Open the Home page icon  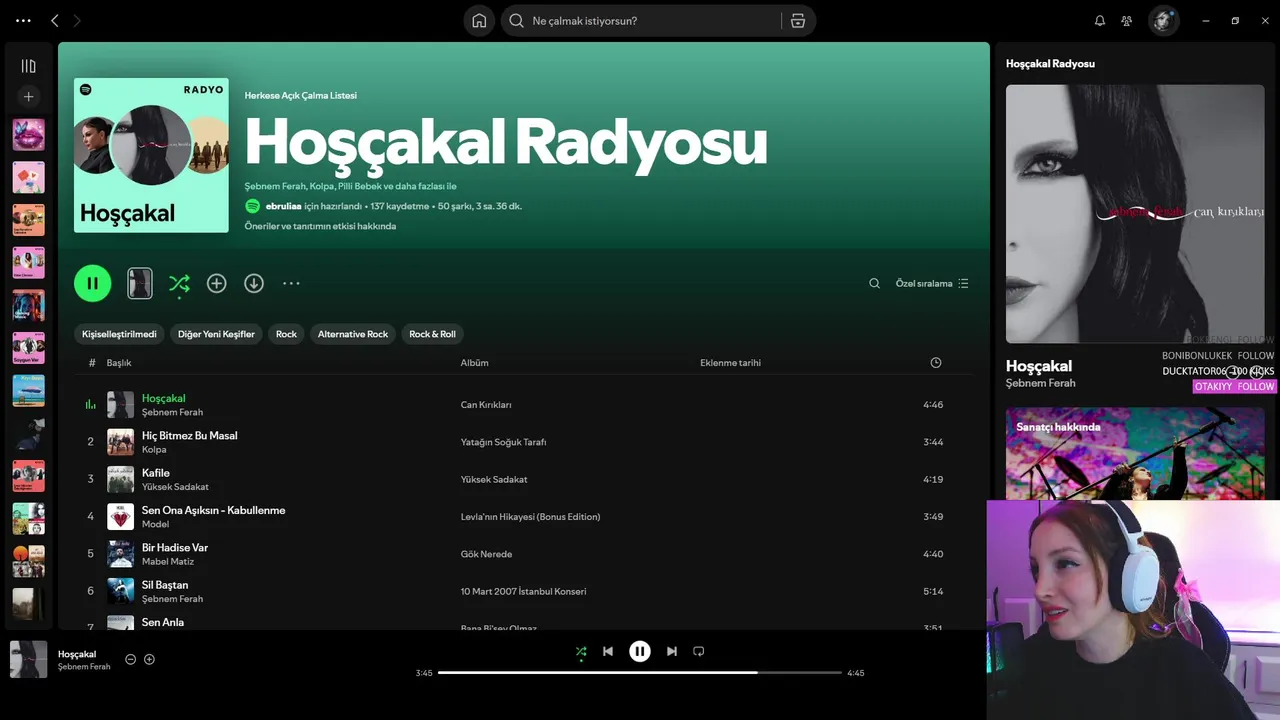[x=479, y=21]
